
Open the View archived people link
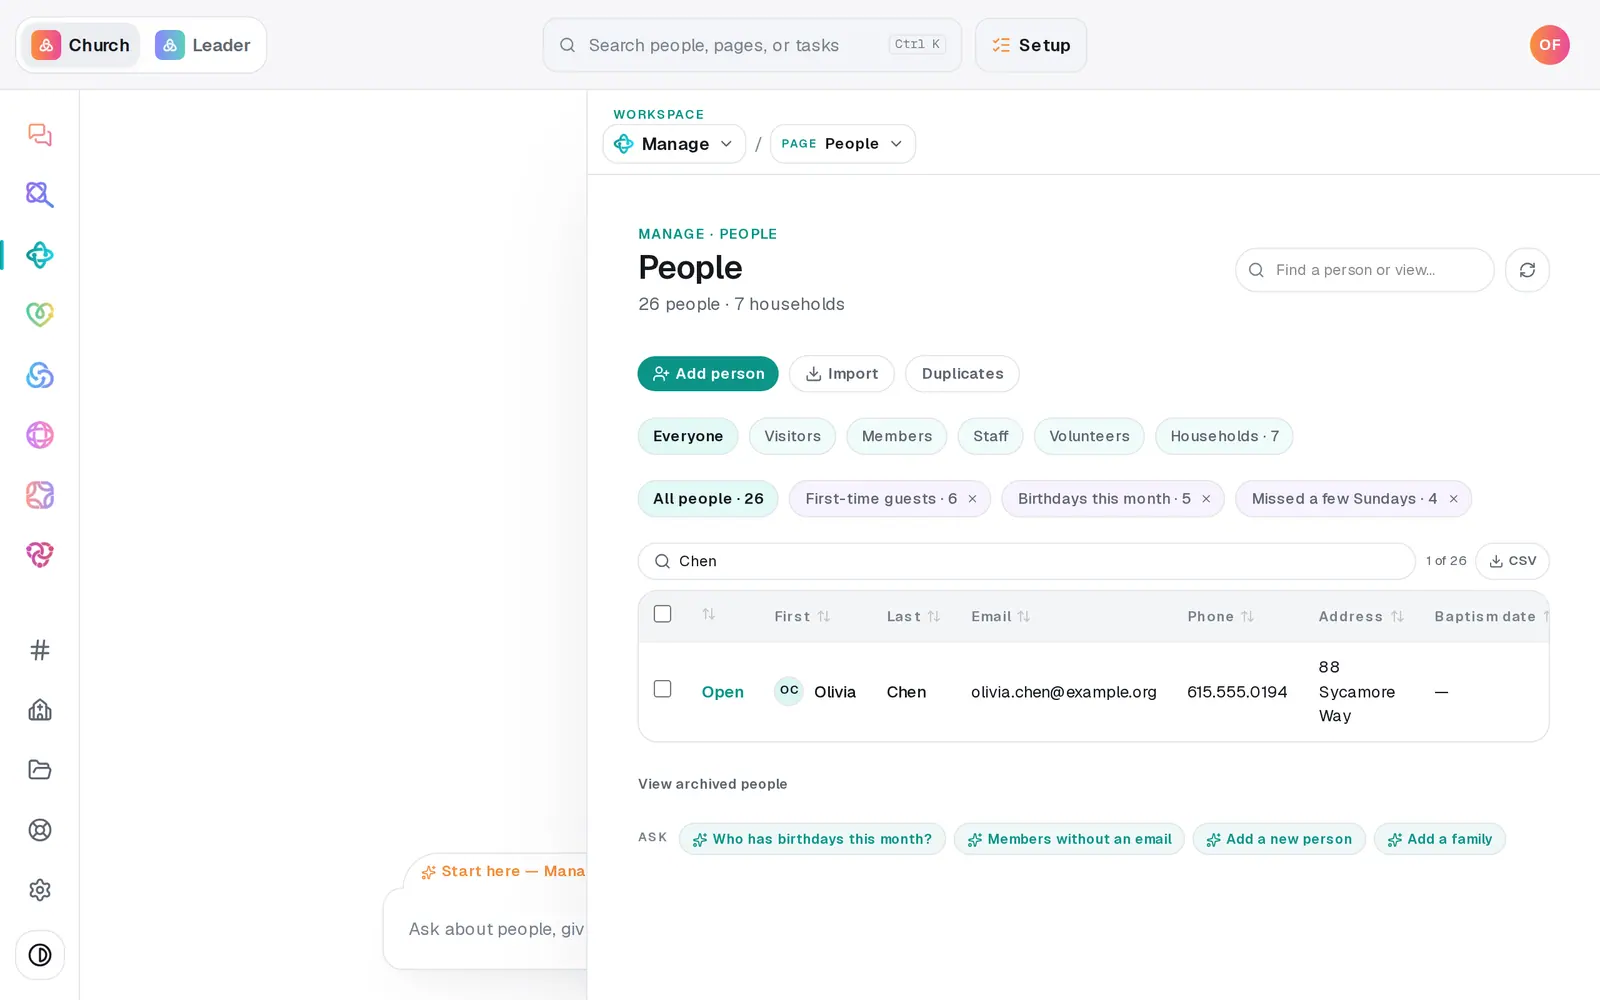point(713,784)
